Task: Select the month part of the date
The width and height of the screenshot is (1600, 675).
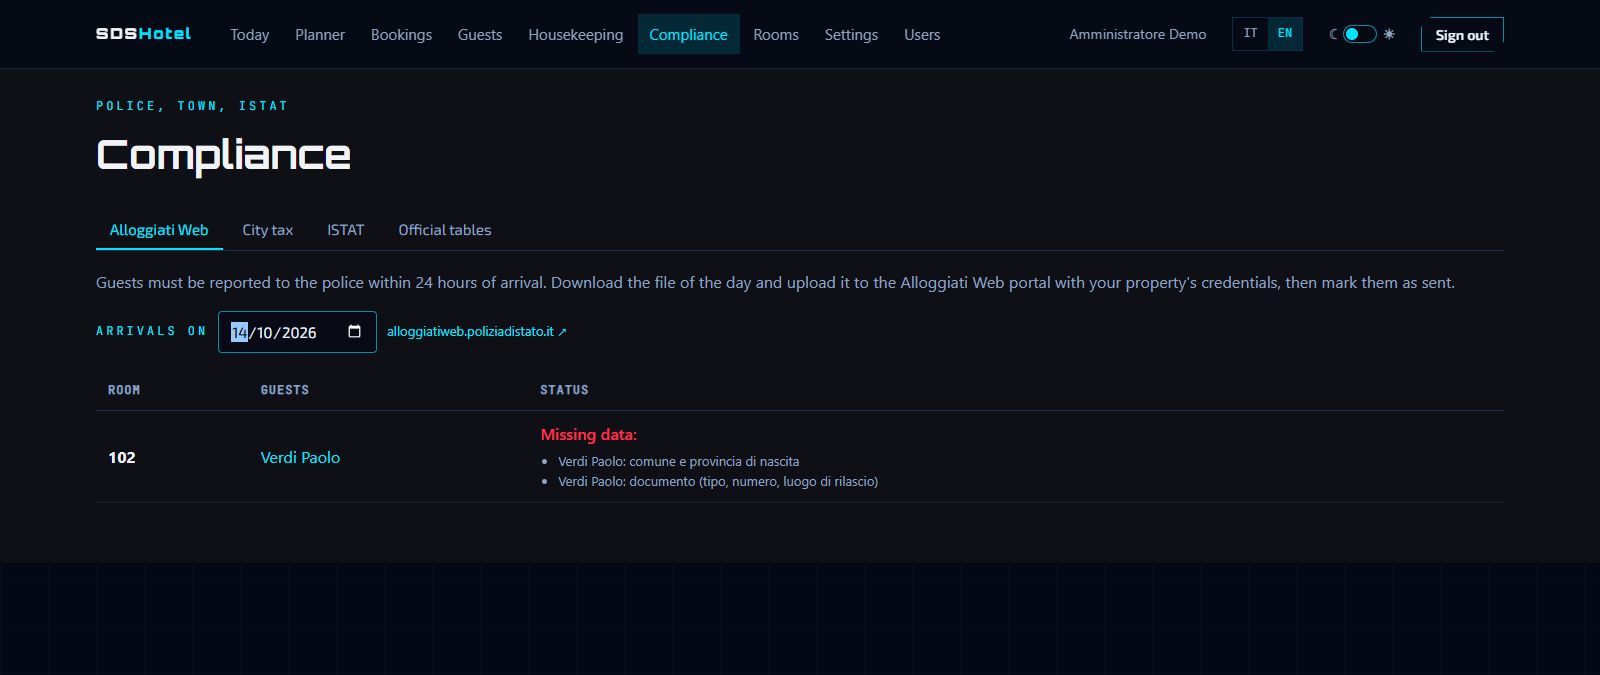Action: tap(266, 333)
